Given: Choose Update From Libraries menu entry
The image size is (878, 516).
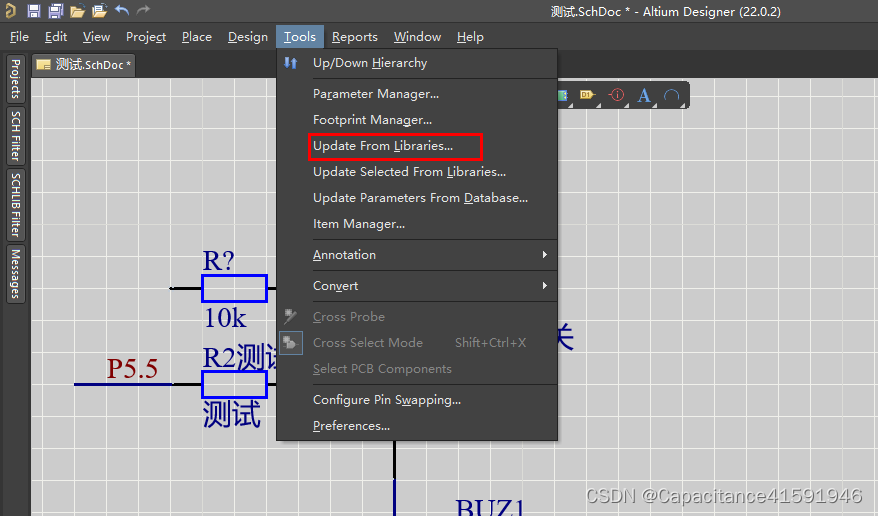Looking at the screenshot, I should pyautogui.click(x=417, y=146).
